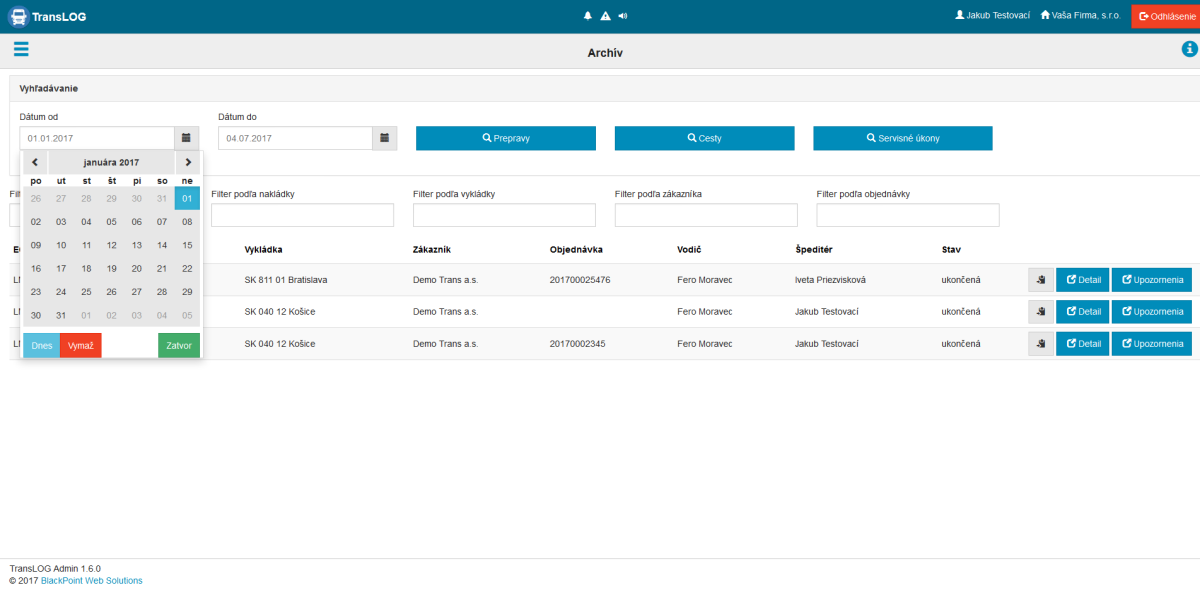1200x602 pixels.
Task: Toggle the calendar icon for Dátum od
Action: (x=187, y=138)
